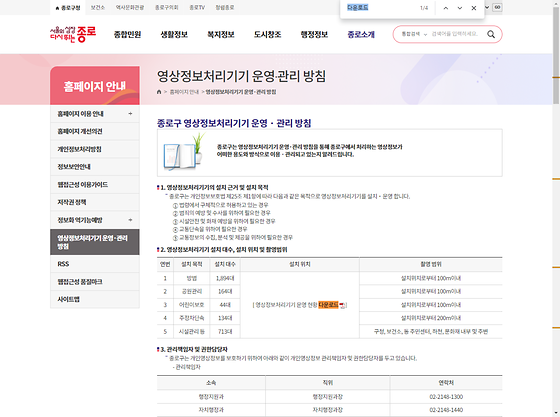The width and height of the screenshot is (560, 417).
Task: Select the 종로TV top tab
Action: [197, 7]
